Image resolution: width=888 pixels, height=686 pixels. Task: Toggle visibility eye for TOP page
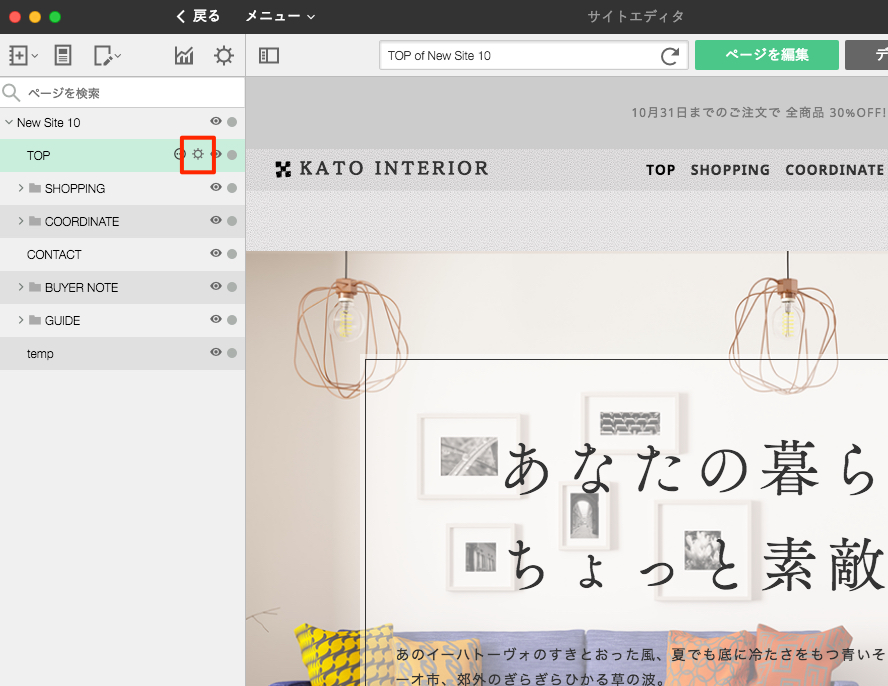(216, 154)
